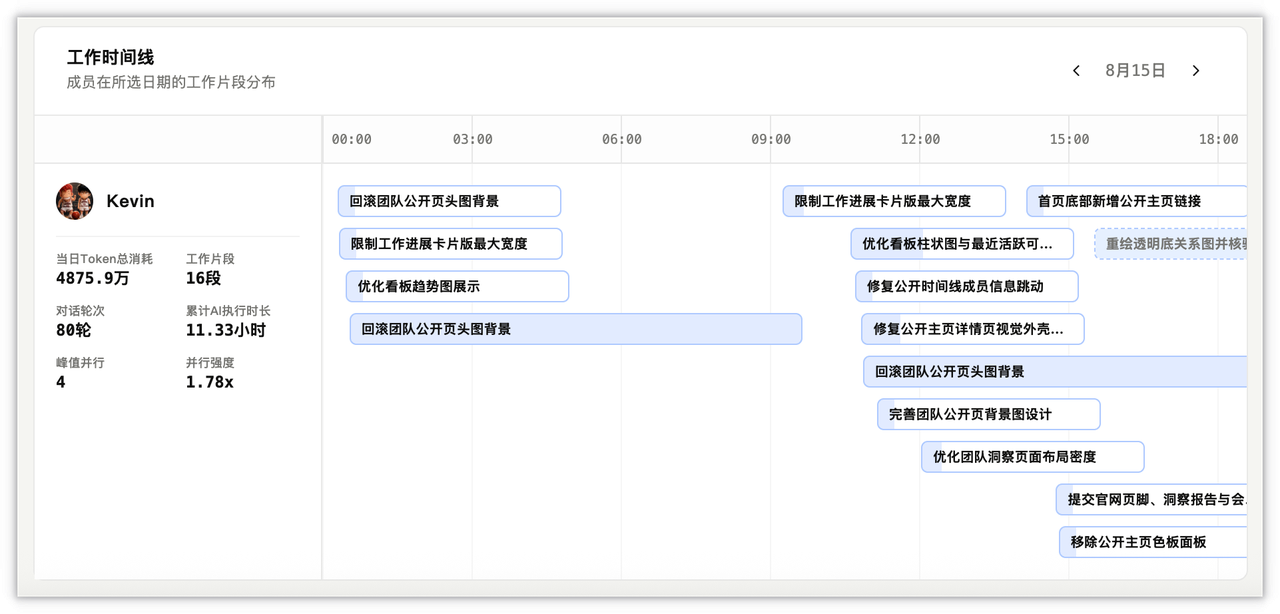Click the AI execution duration 11.33小时

click(226, 330)
